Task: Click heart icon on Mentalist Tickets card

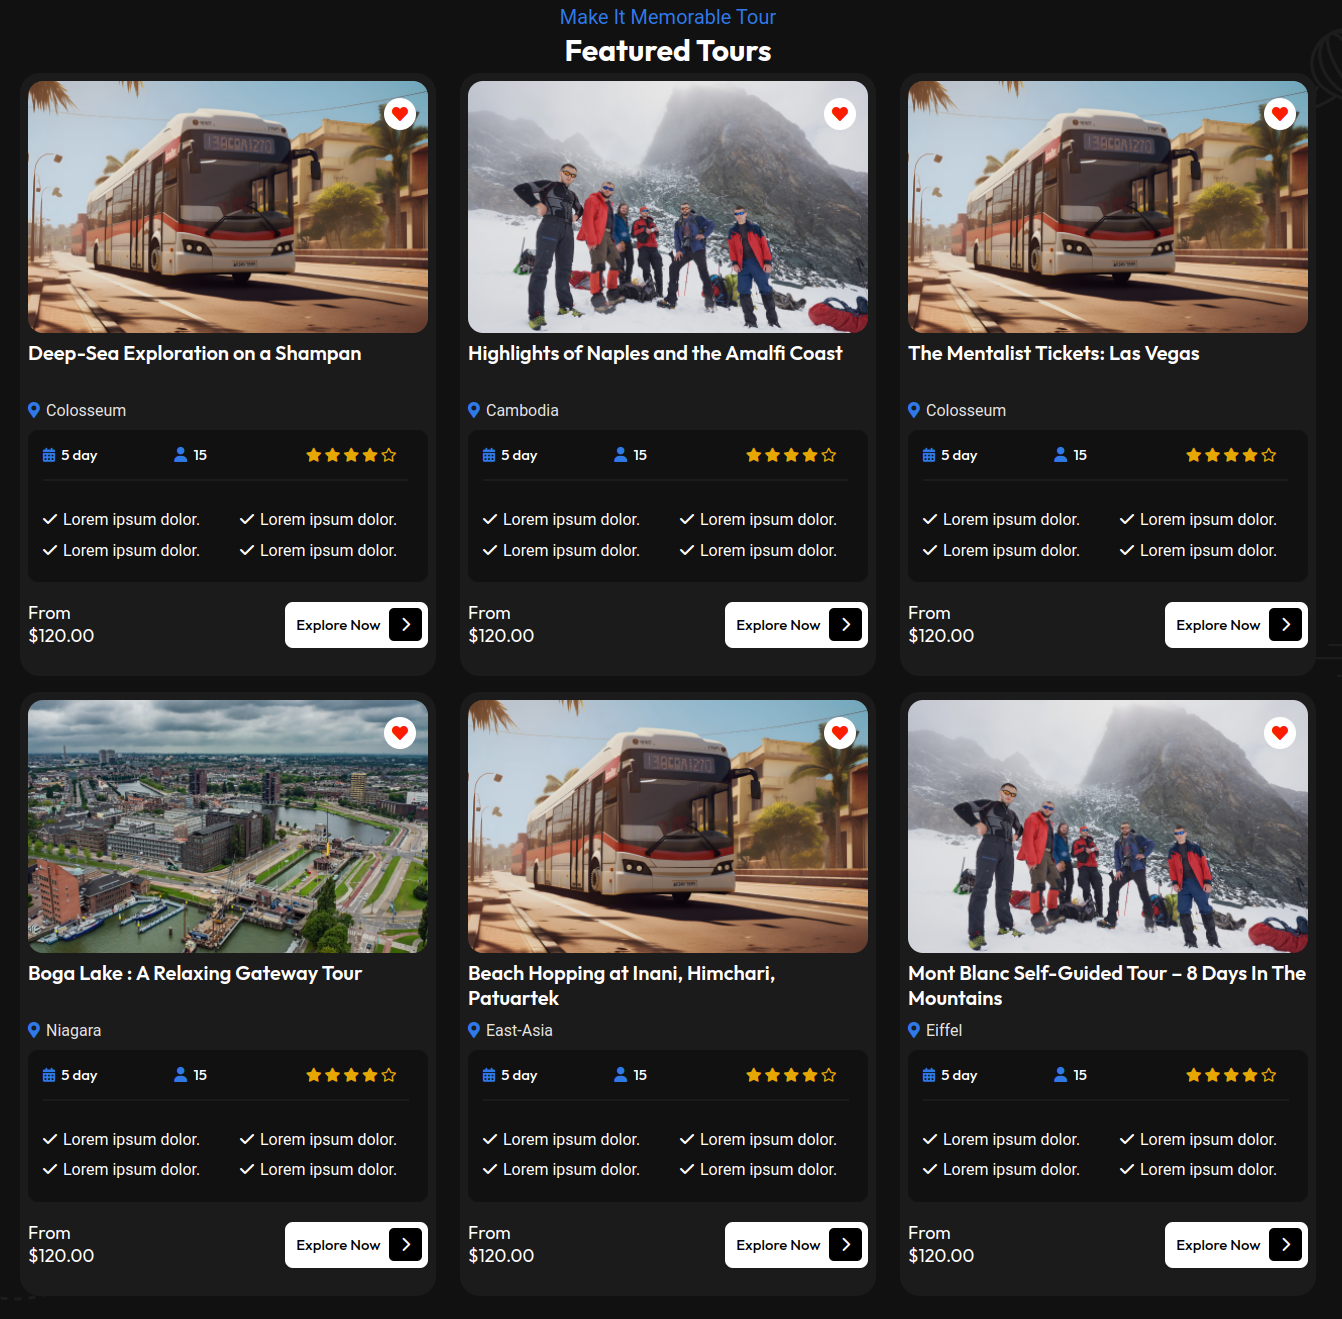Action: click(1280, 114)
